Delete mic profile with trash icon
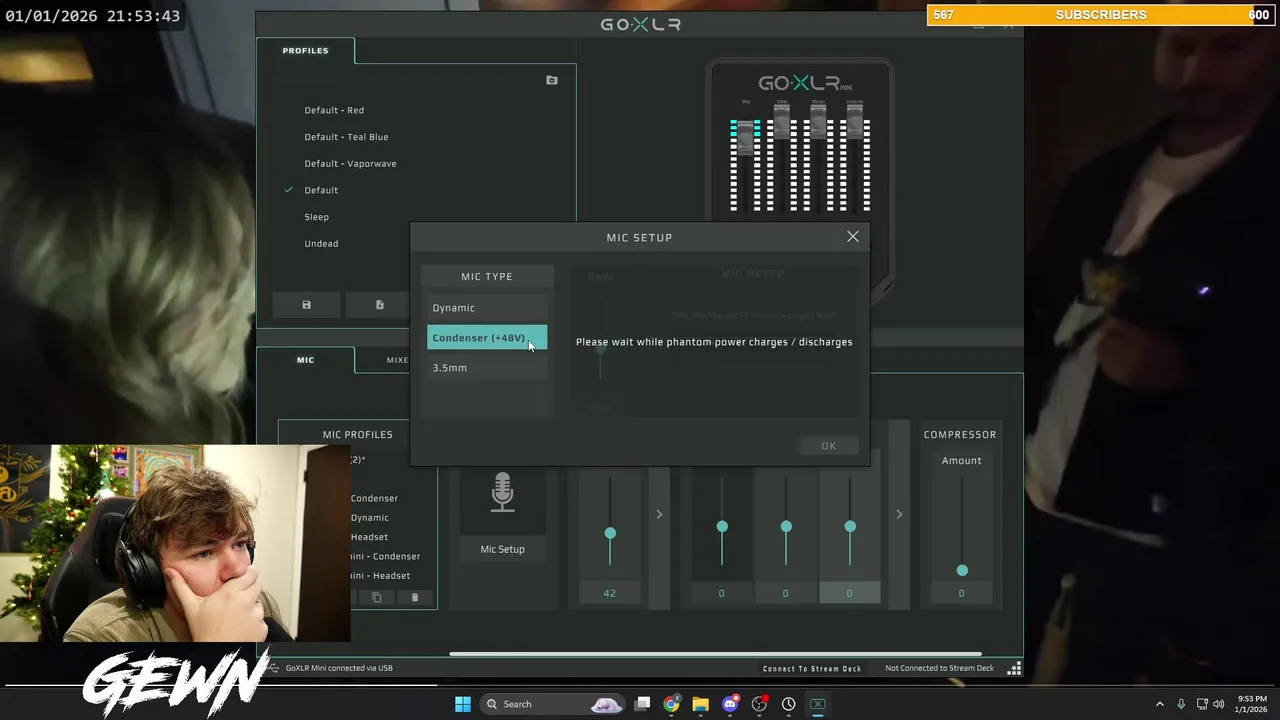 (x=415, y=597)
